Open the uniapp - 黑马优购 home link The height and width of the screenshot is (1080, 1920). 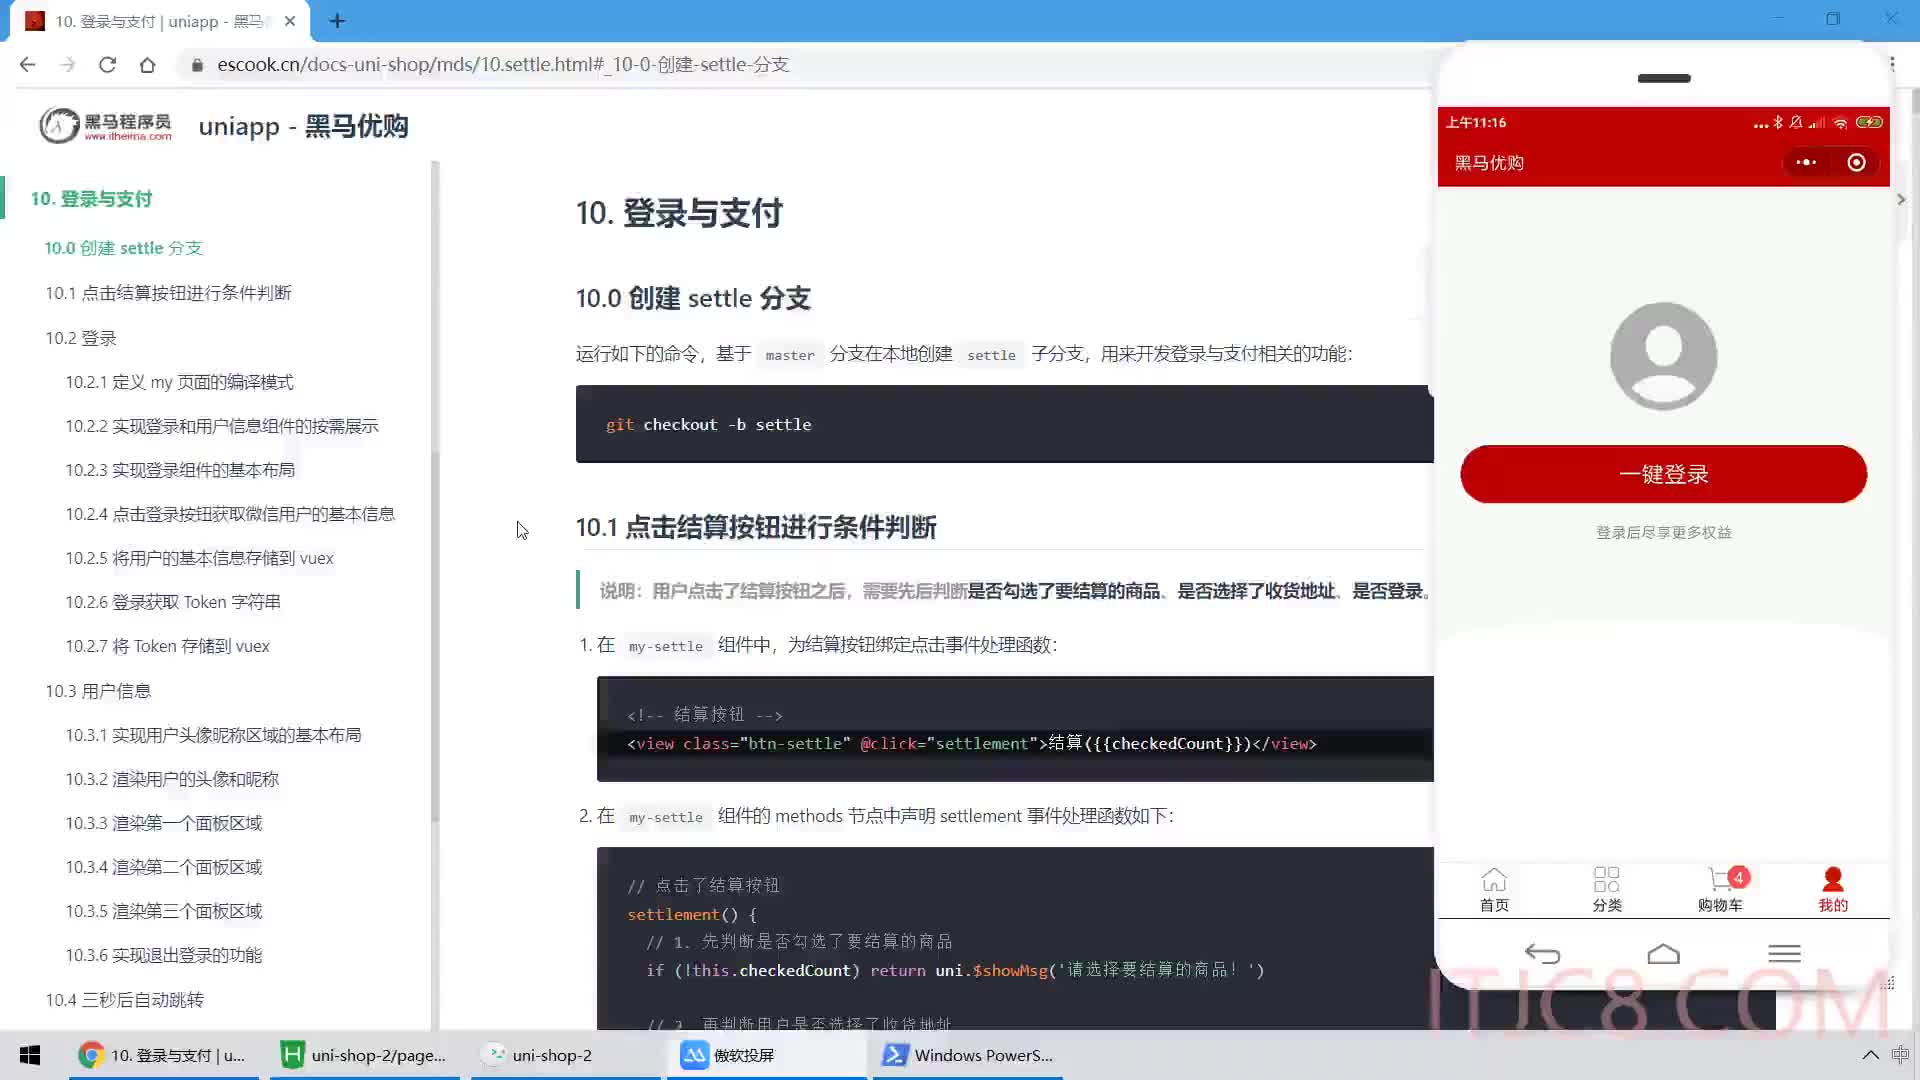click(x=303, y=126)
